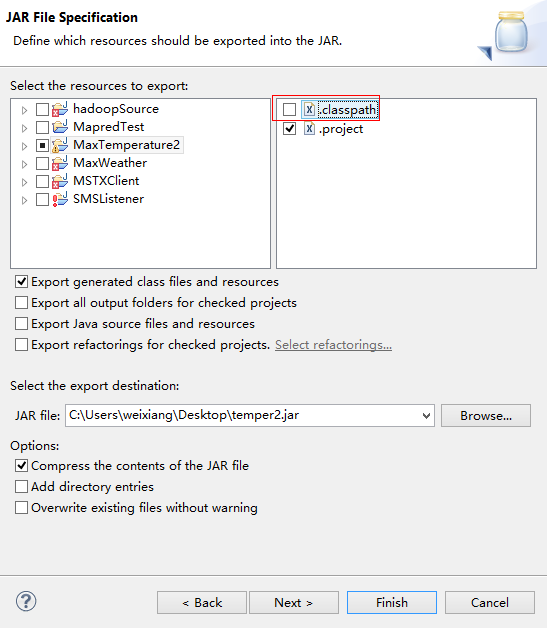The image size is (547, 628).
Task: Select the MaxTemperature2 project label
Action: [x=127, y=145]
